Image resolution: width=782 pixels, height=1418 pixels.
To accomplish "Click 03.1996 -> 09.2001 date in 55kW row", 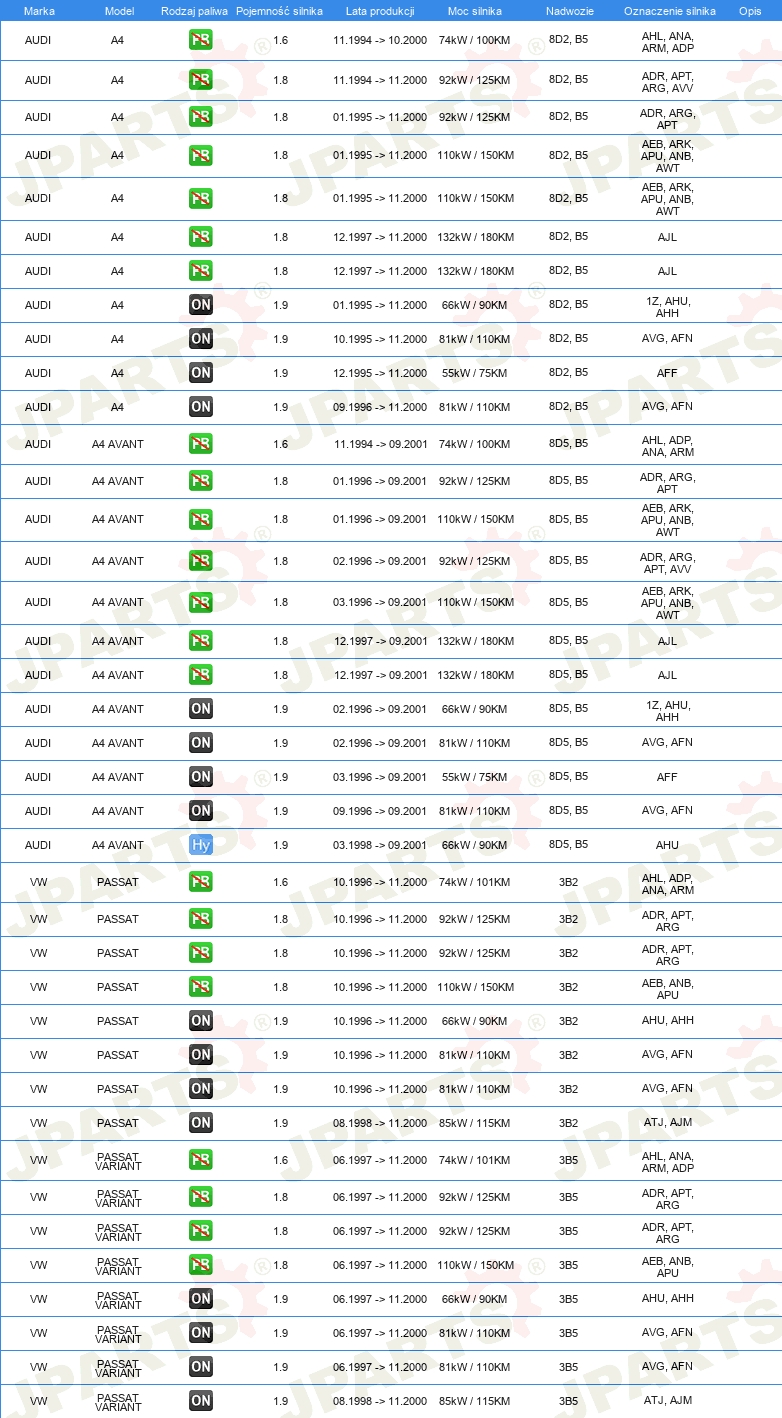I will [x=380, y=777].
